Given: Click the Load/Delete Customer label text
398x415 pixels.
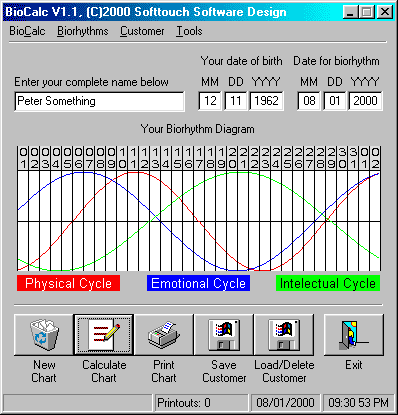Looking at the screenshot, I should [x=284, y=371].
